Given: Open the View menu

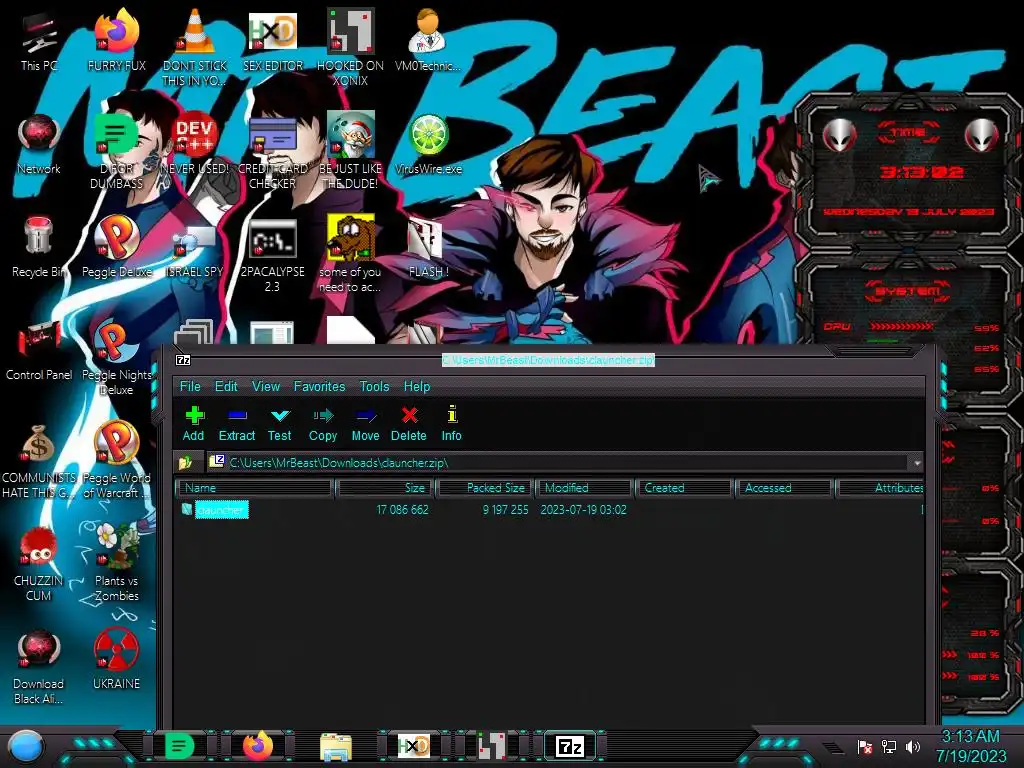Looking at the screenshot, I should coord(266,386).
